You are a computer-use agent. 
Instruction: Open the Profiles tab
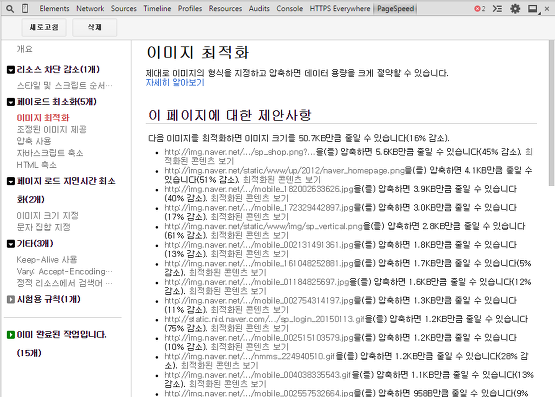pyautogui.click(x=190, y=8)
